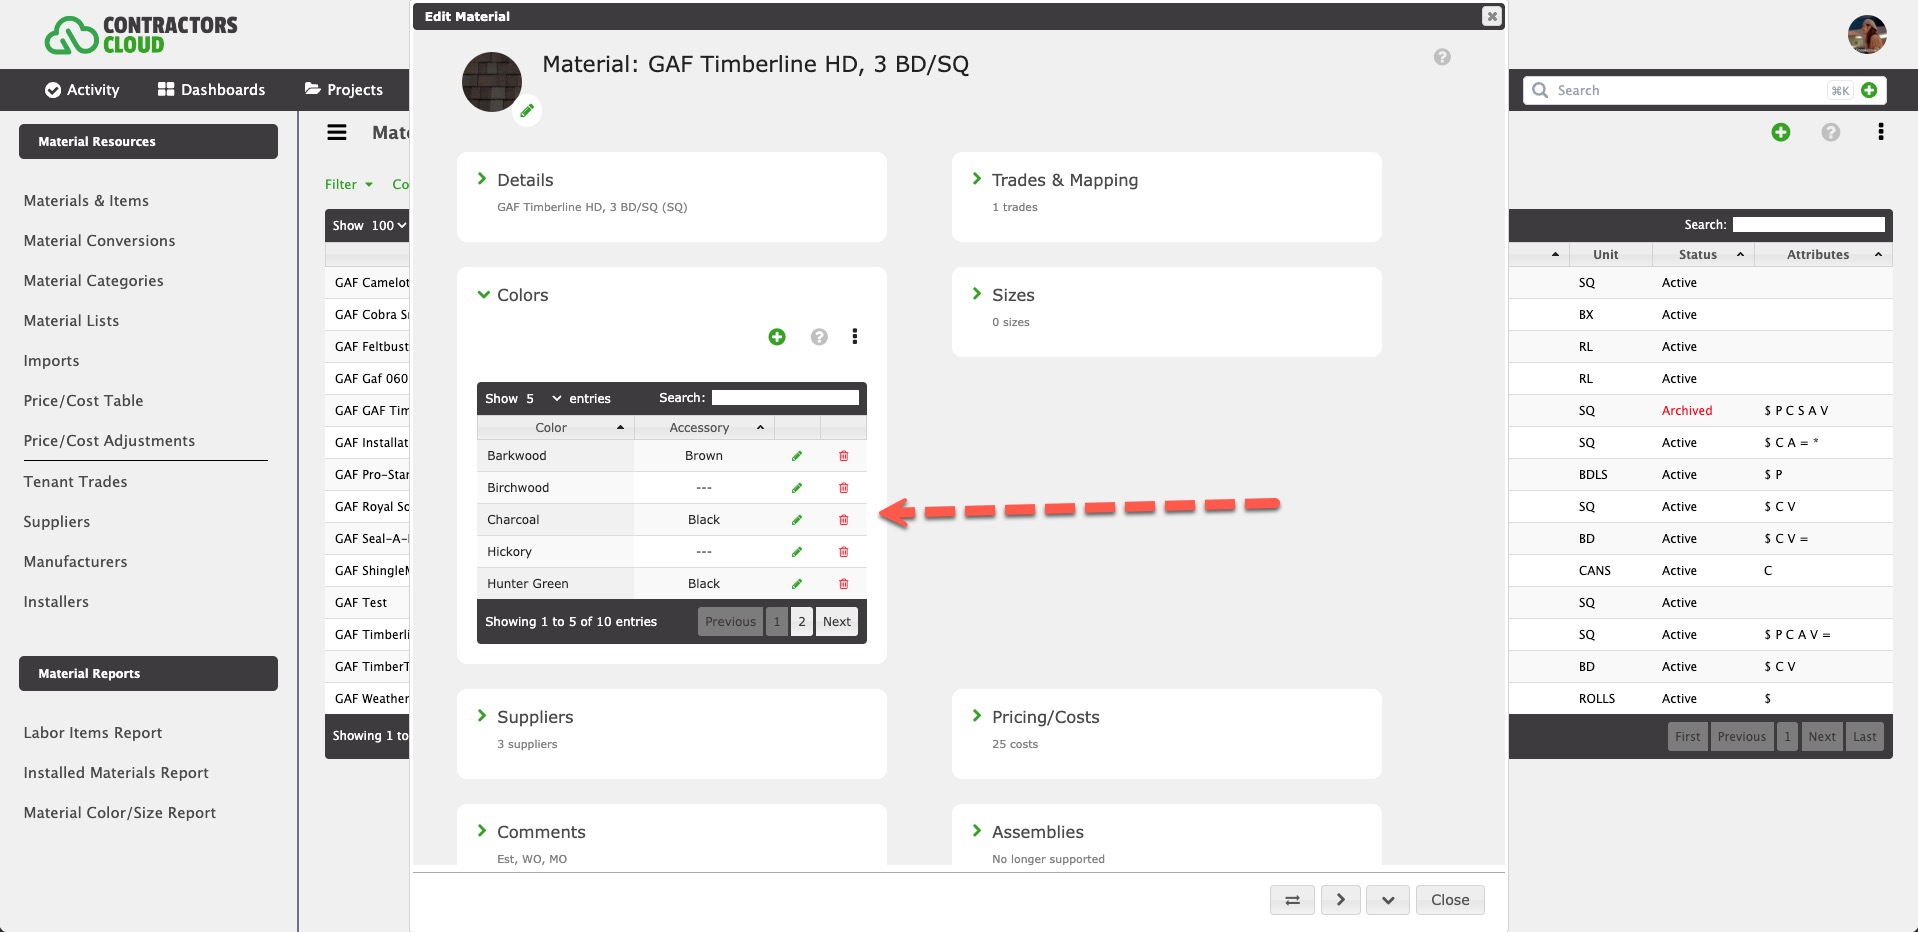The image size is (1918, 932).
Task: Click the swap arrows button in dialog footer
Action: [x=1292, y=900]
